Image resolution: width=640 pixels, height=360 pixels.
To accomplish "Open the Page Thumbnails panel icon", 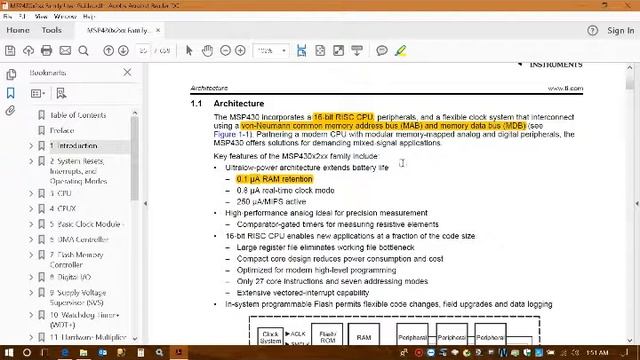I will click(11, 74).
